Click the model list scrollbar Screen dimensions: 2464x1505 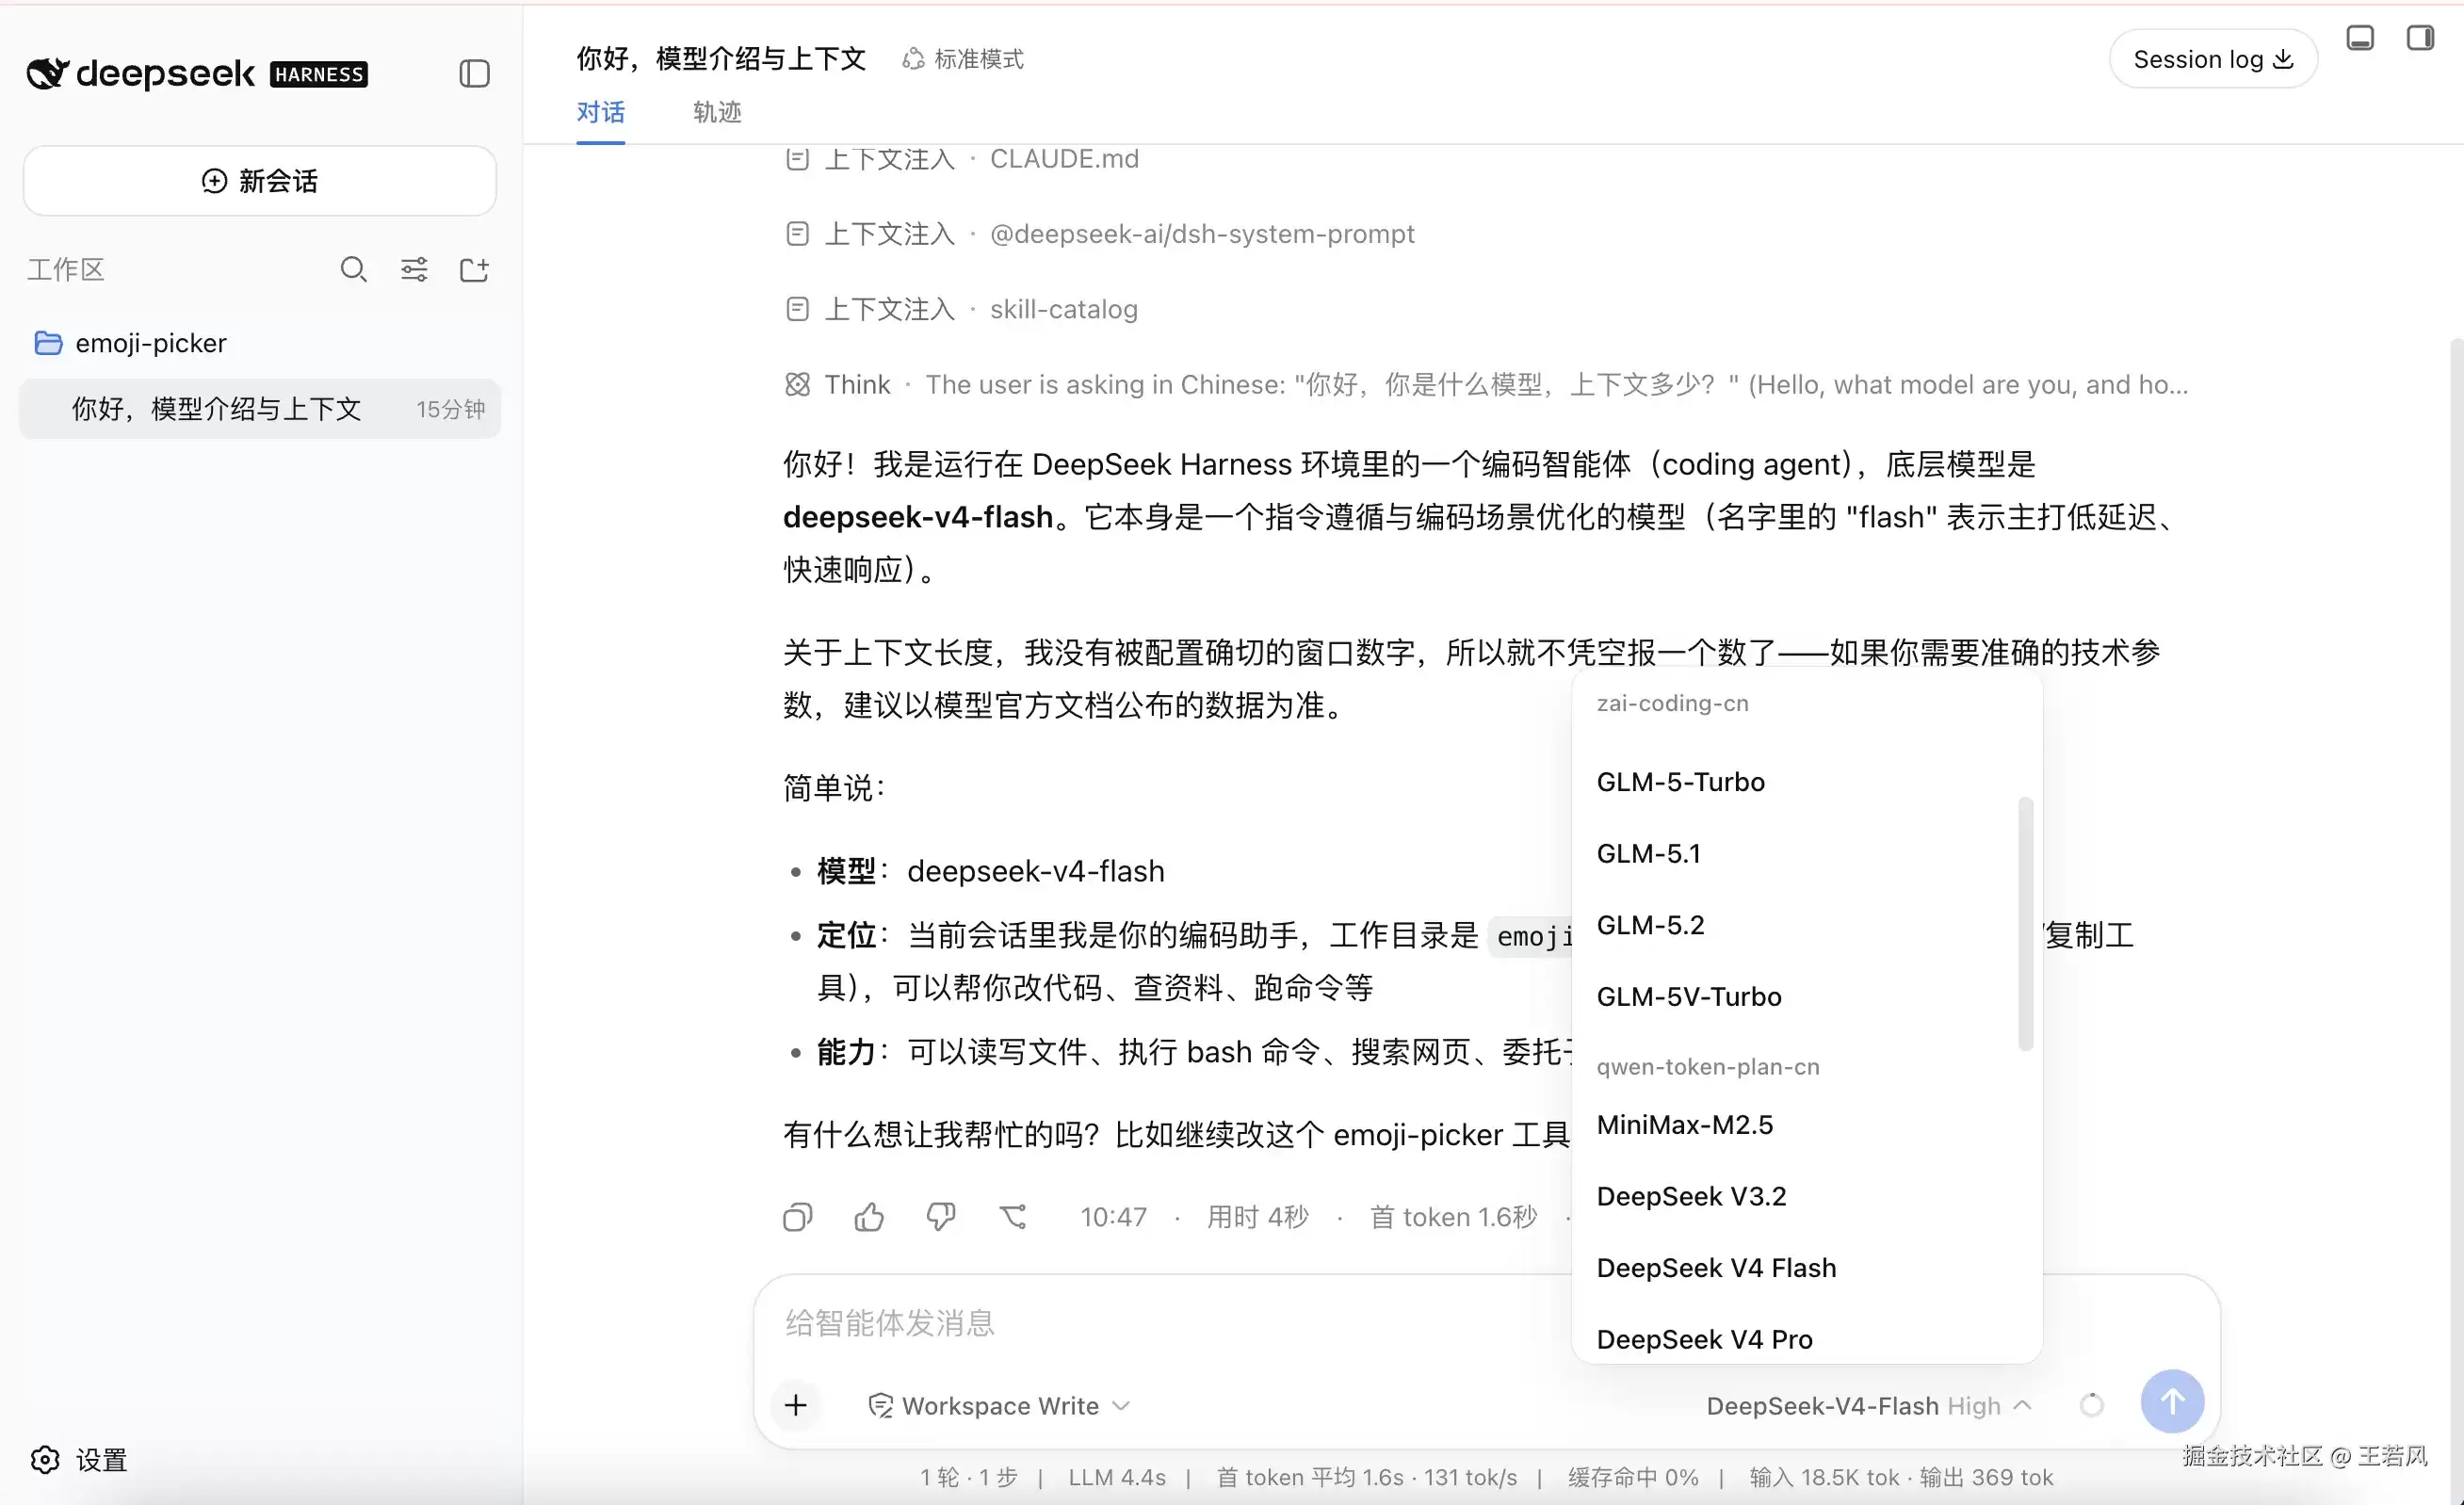tap(2025, 924)
